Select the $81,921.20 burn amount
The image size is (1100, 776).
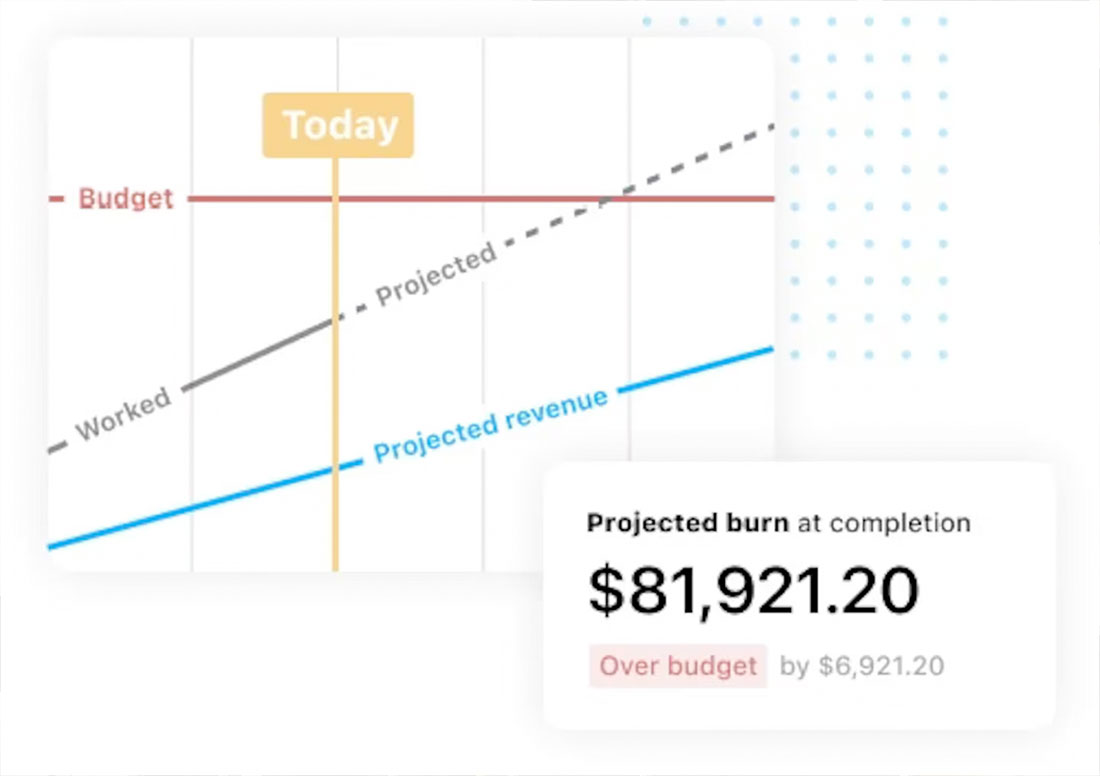pyautogui.click(x=752, y=590)
